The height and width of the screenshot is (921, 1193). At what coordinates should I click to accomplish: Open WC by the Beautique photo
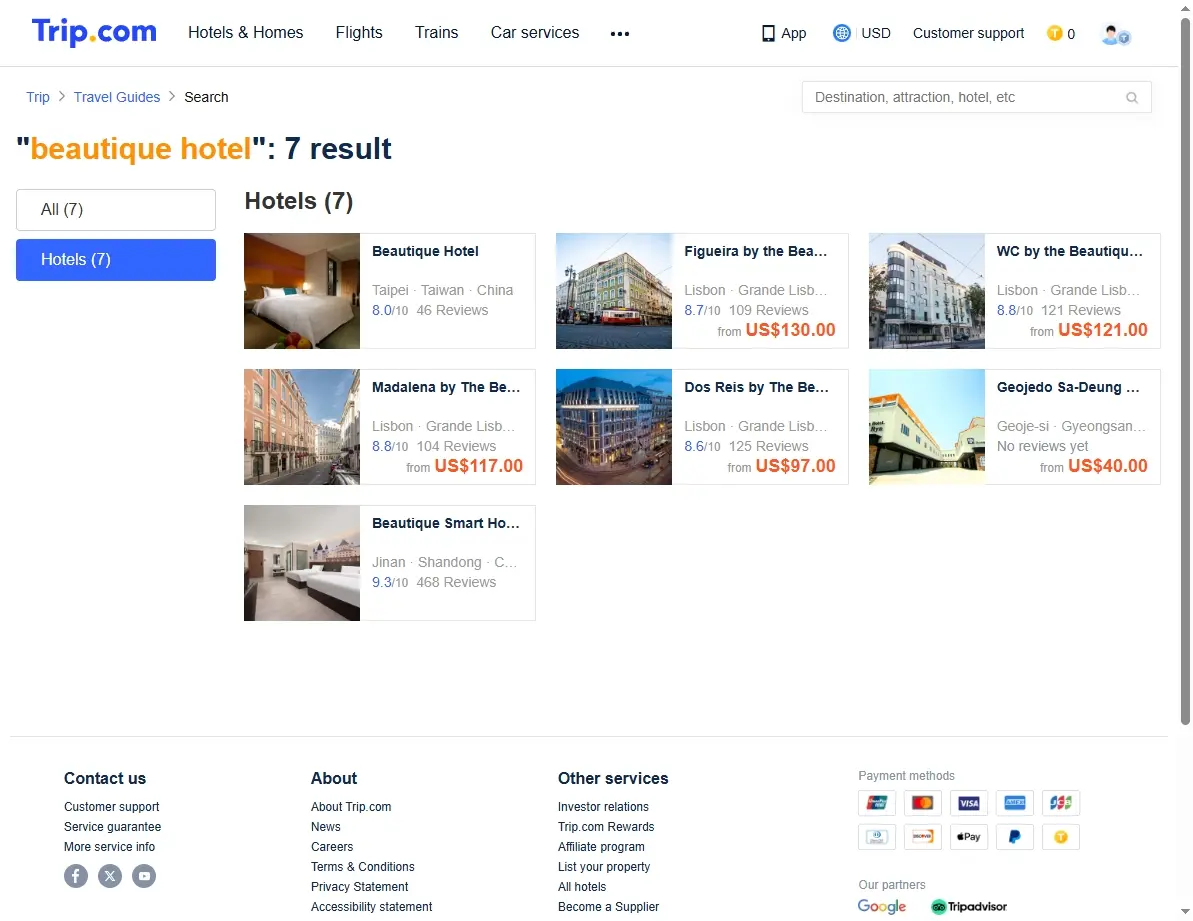[x=927, y=291]
